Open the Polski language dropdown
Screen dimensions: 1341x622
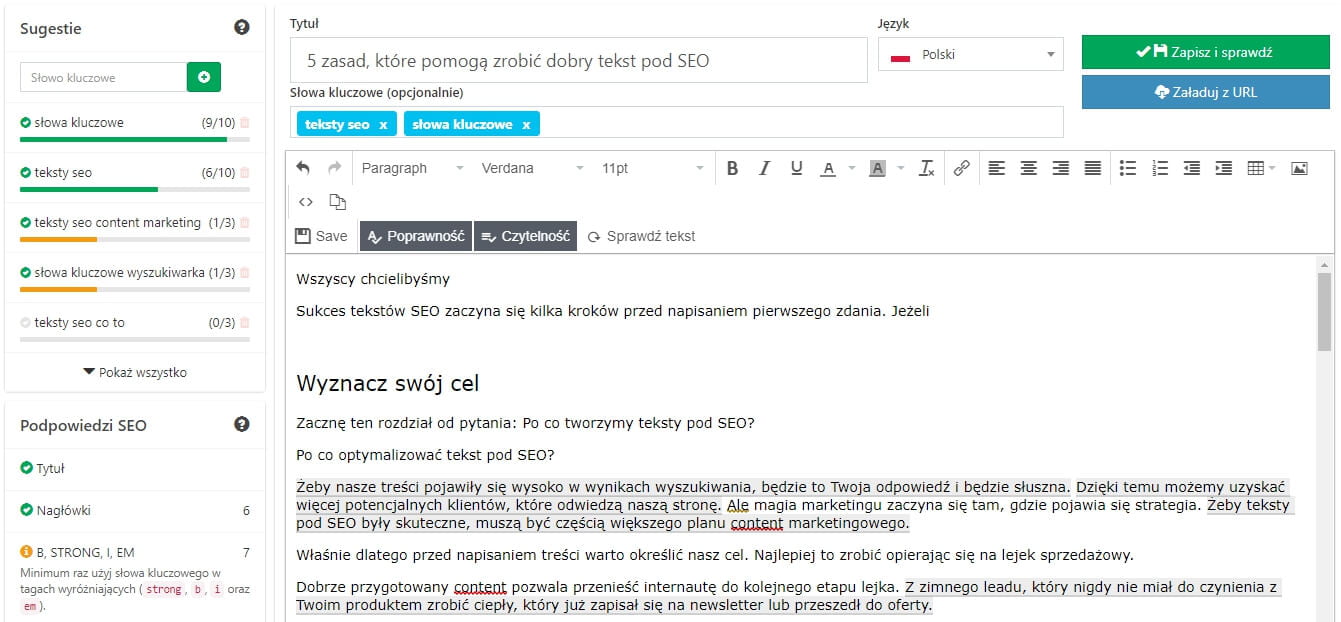coord(970,54)
